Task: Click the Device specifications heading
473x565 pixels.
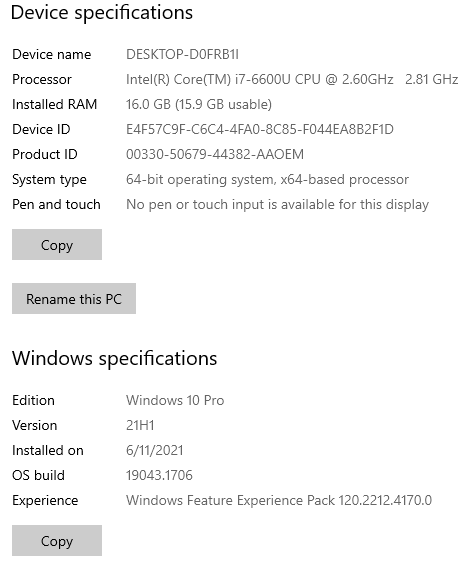Action: click(x=102, y=13)
